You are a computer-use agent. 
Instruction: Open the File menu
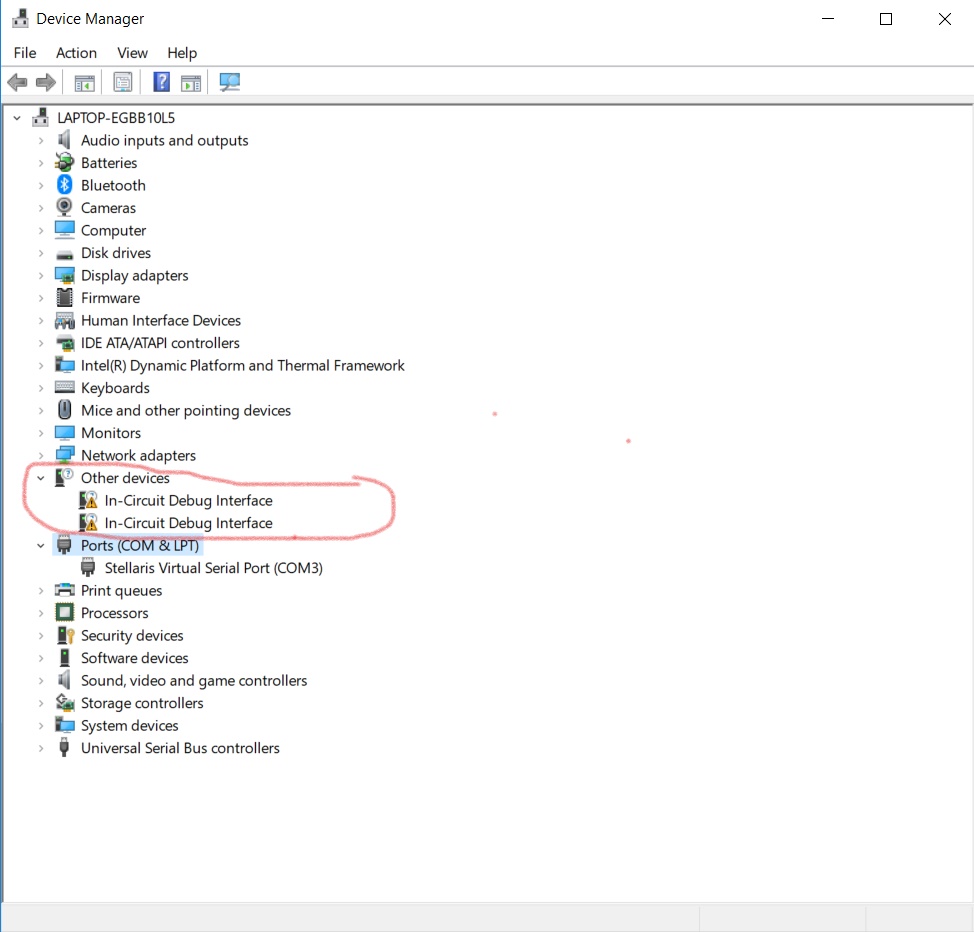(x=25, y=53)
